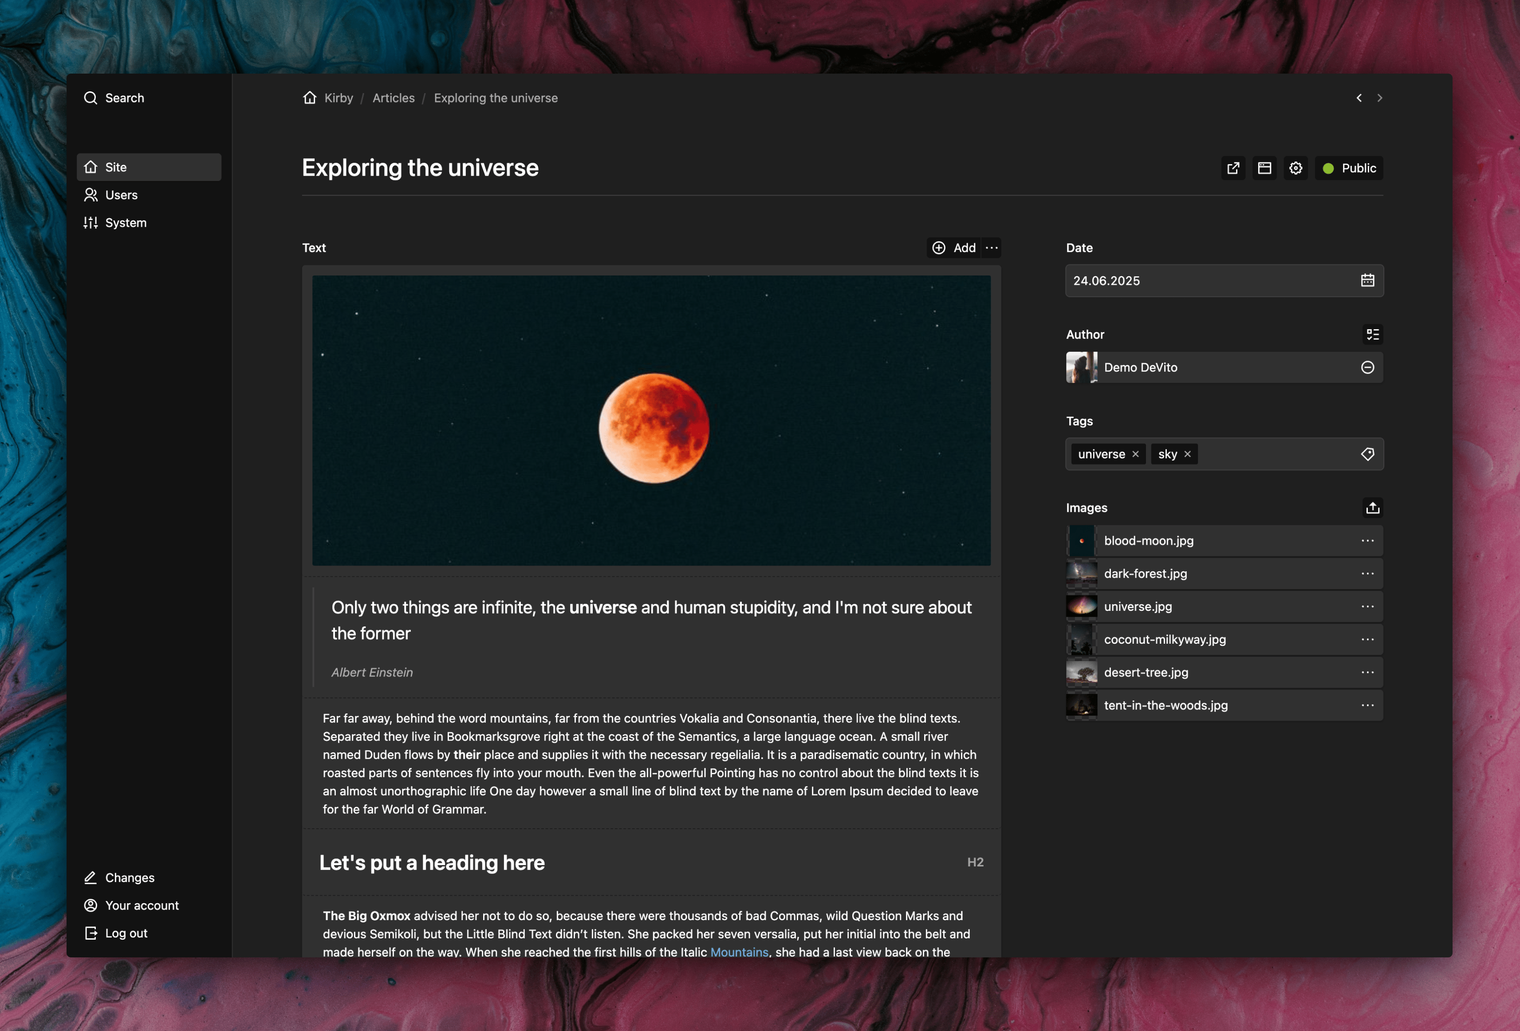This screenshot has width=1520, height=1031.
Task: Remove author Demo DeVito
Action: 1368,368
